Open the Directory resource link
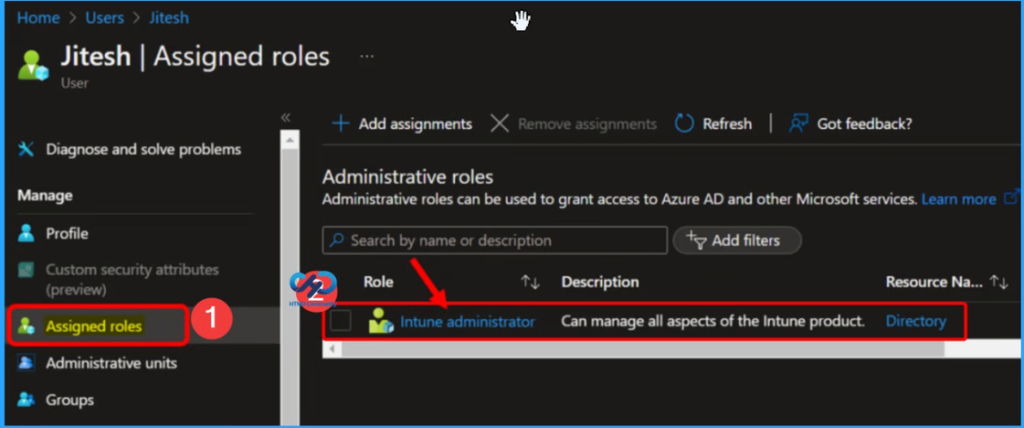The width and height of the screenshot is (1024, 428). point(916,321)
